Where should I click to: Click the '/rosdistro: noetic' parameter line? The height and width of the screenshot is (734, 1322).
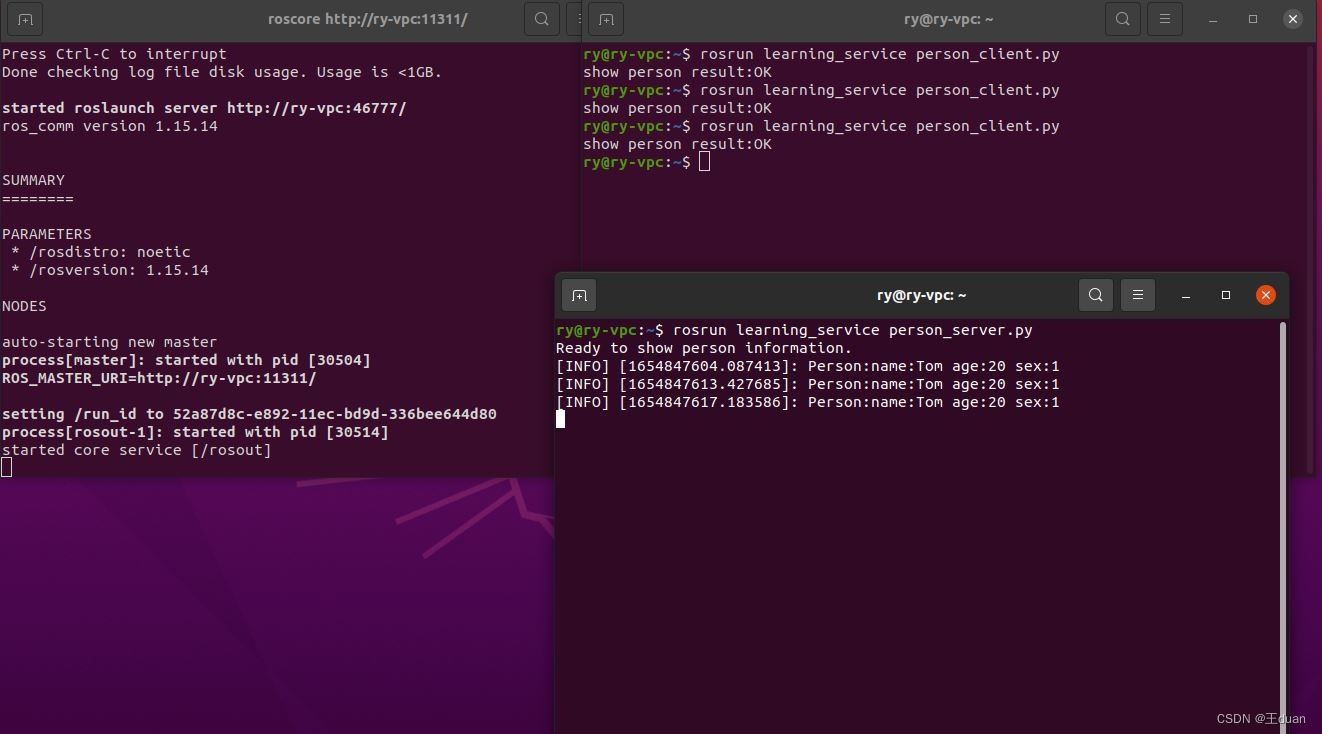point(100,252)
